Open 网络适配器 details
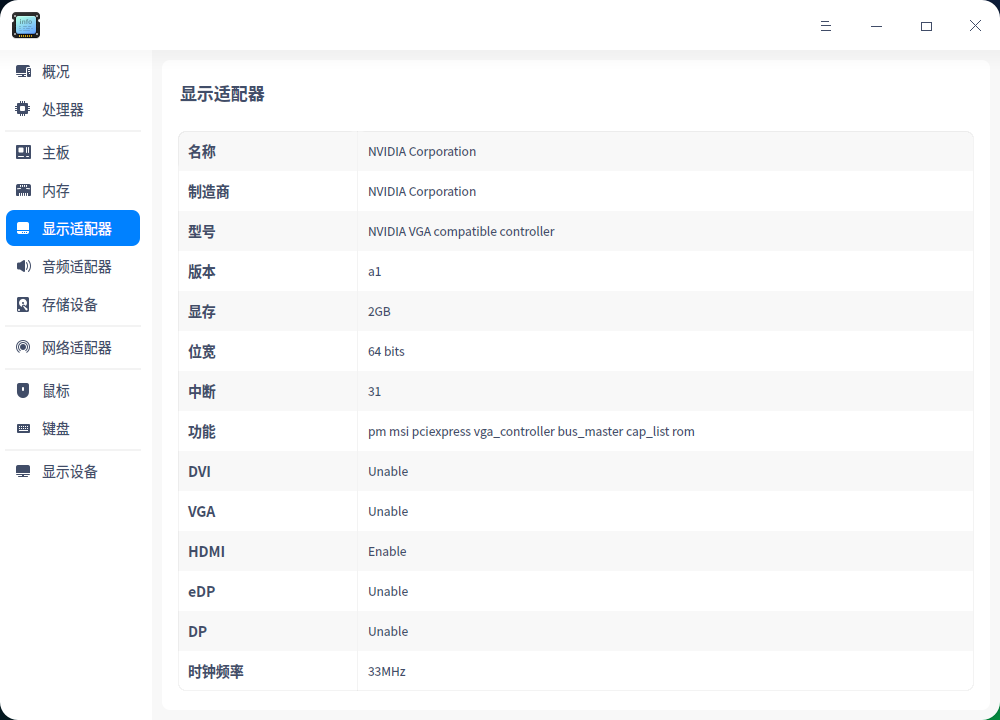This screenshot has width=1000, height=720. 73,348
